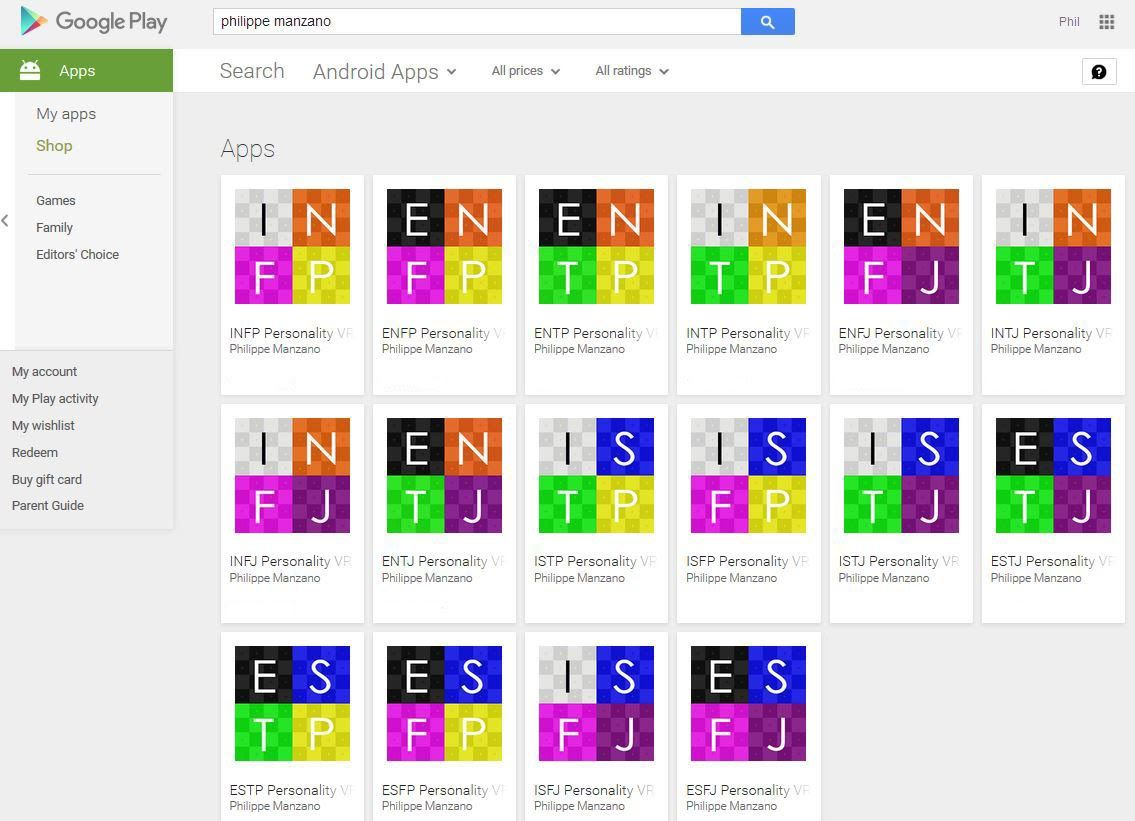Open the ESTJ Personality app icon
Viewport: 1135px width, 821px height.
[1053, 475]
